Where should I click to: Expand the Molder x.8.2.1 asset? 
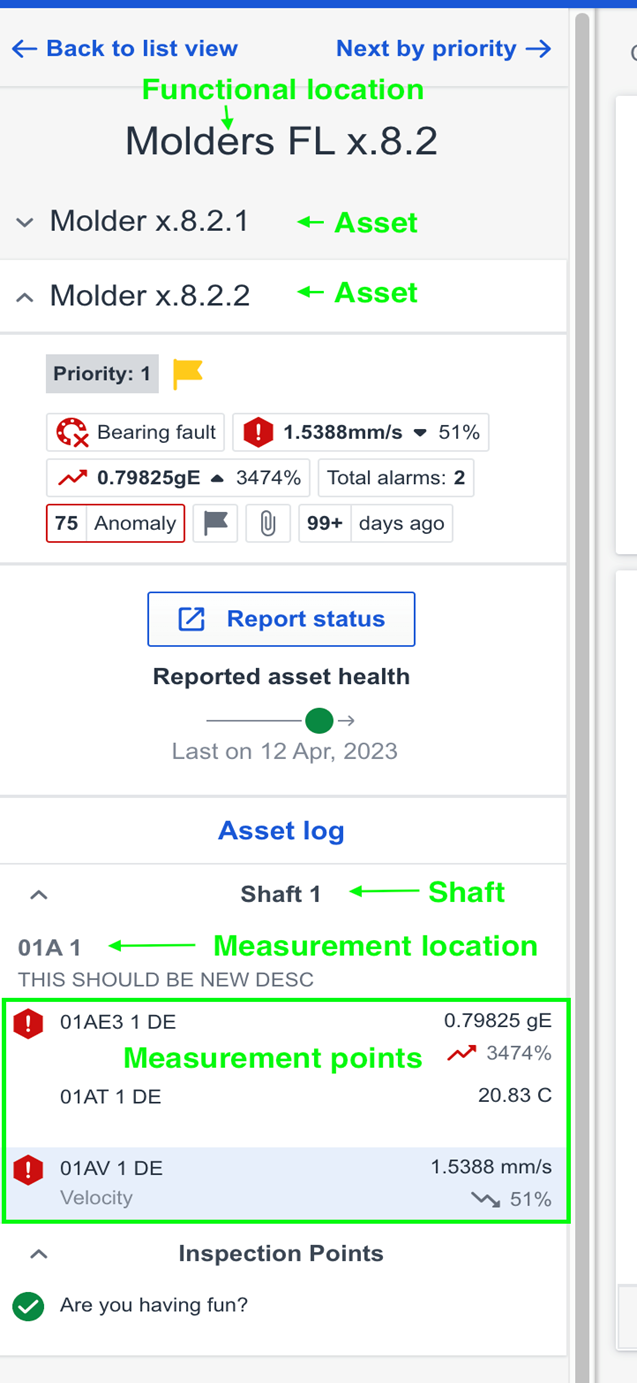tap(23, 222)
